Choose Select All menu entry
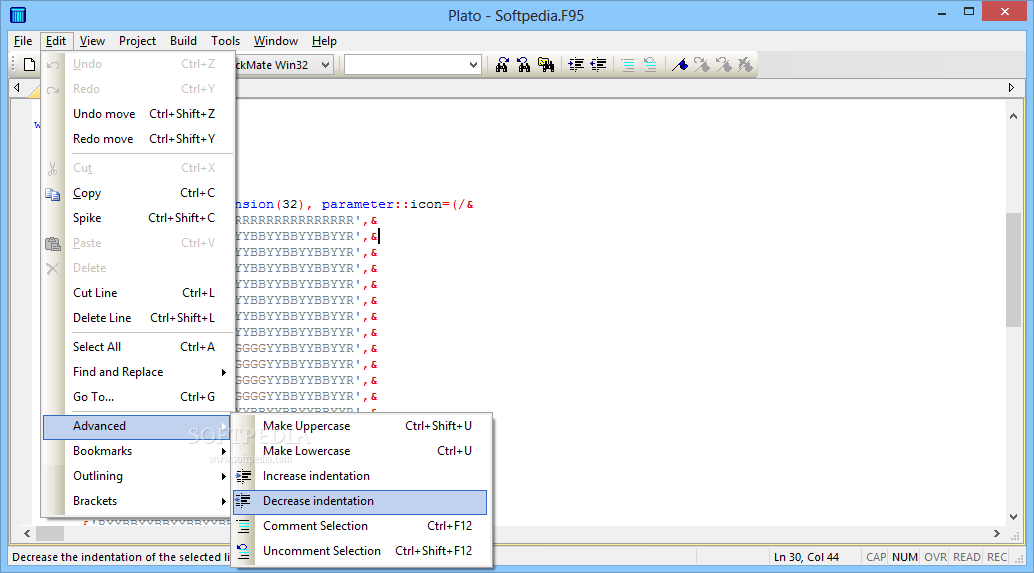The image size is (1034, 573). [x=138, y=347]
